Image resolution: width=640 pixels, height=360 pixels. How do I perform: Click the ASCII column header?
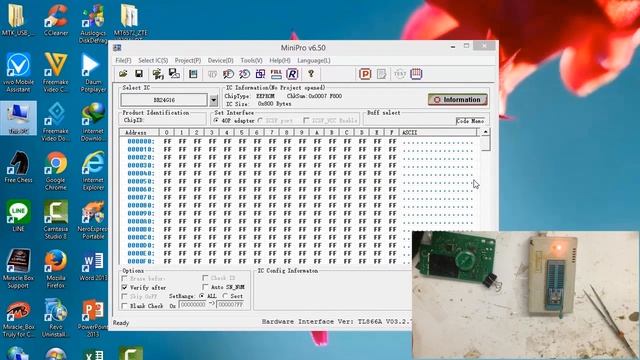438,132
